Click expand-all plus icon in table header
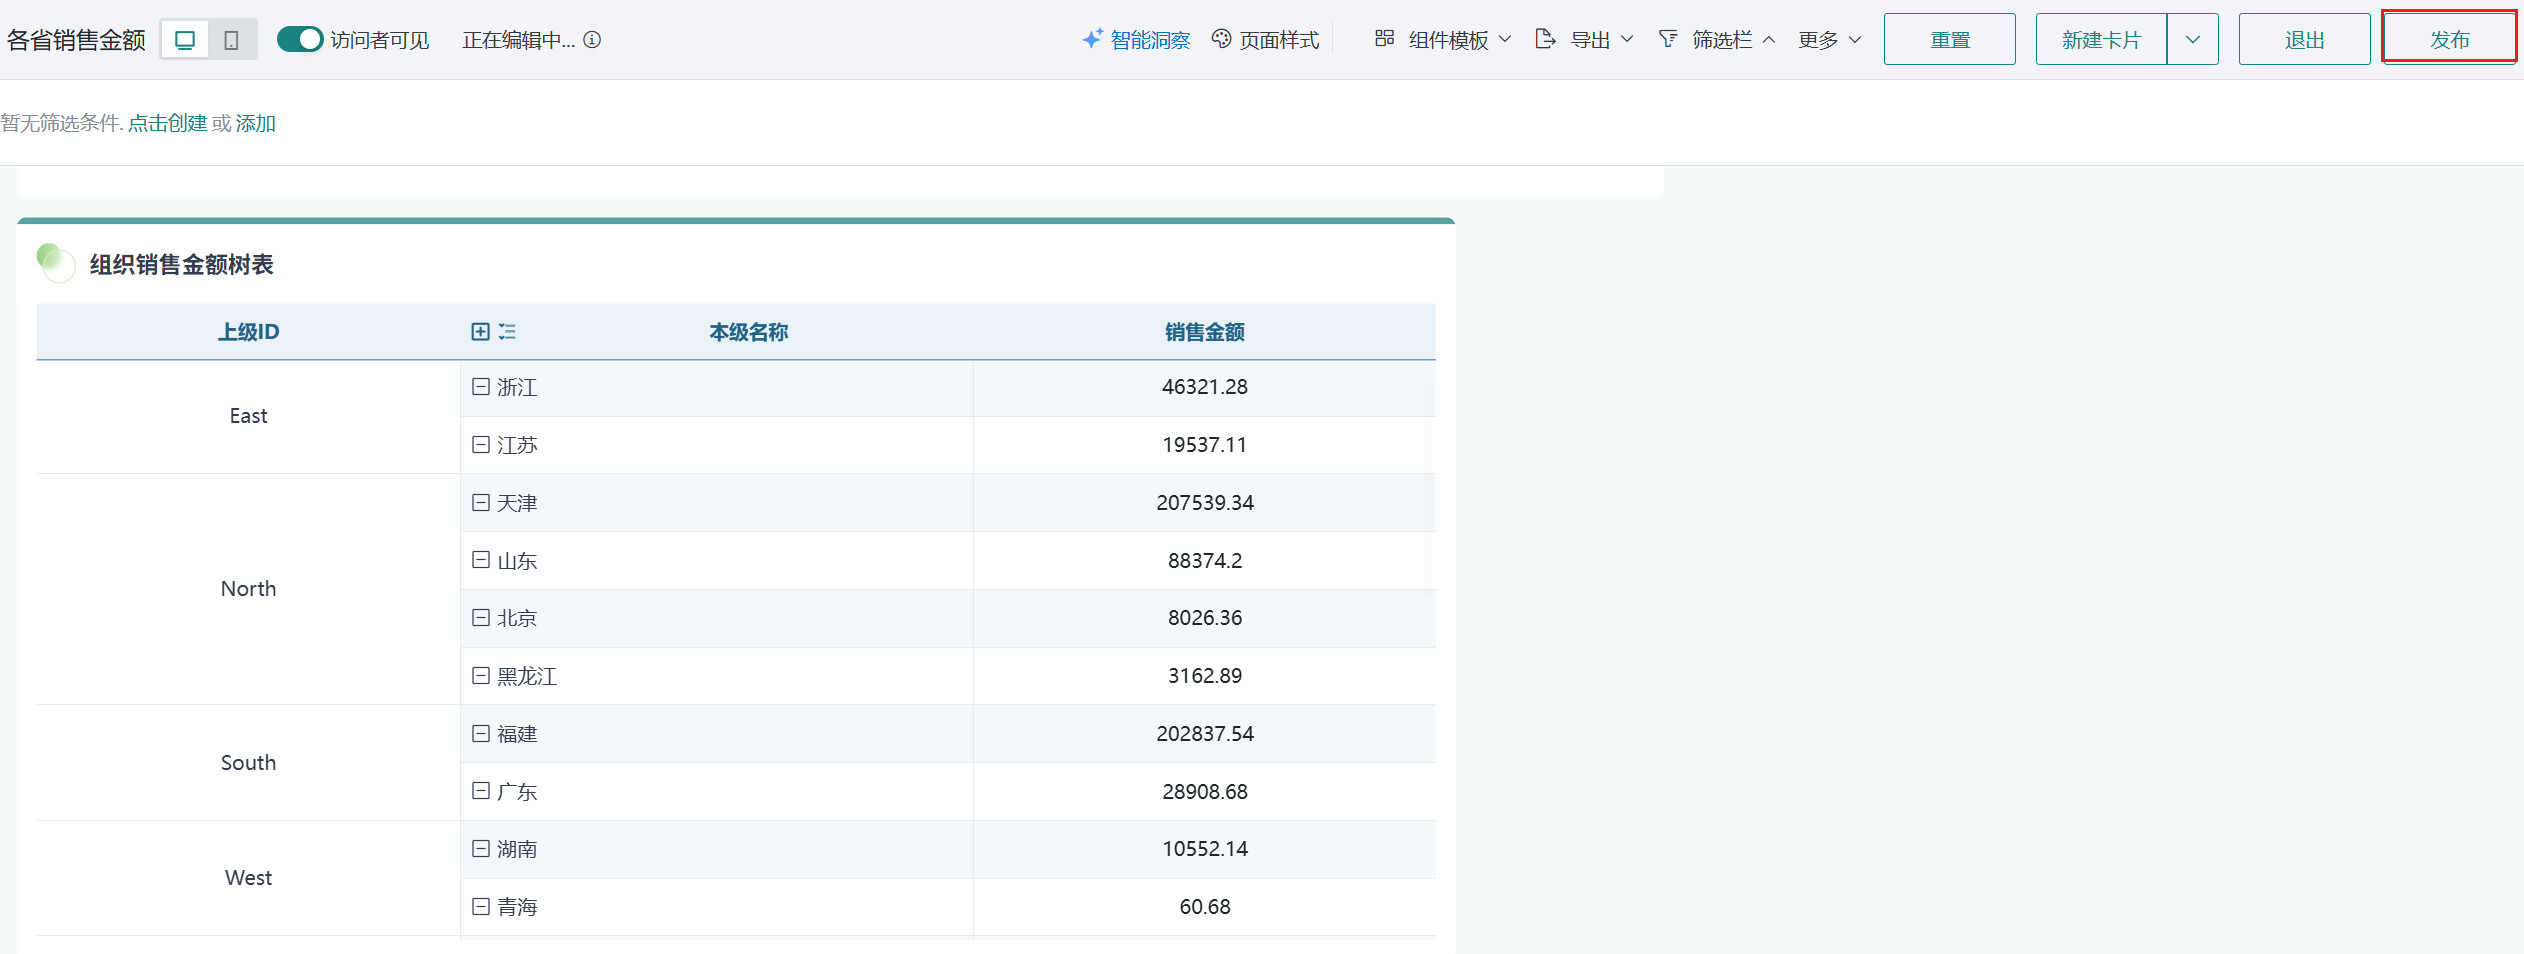 [x=480, y=332]
